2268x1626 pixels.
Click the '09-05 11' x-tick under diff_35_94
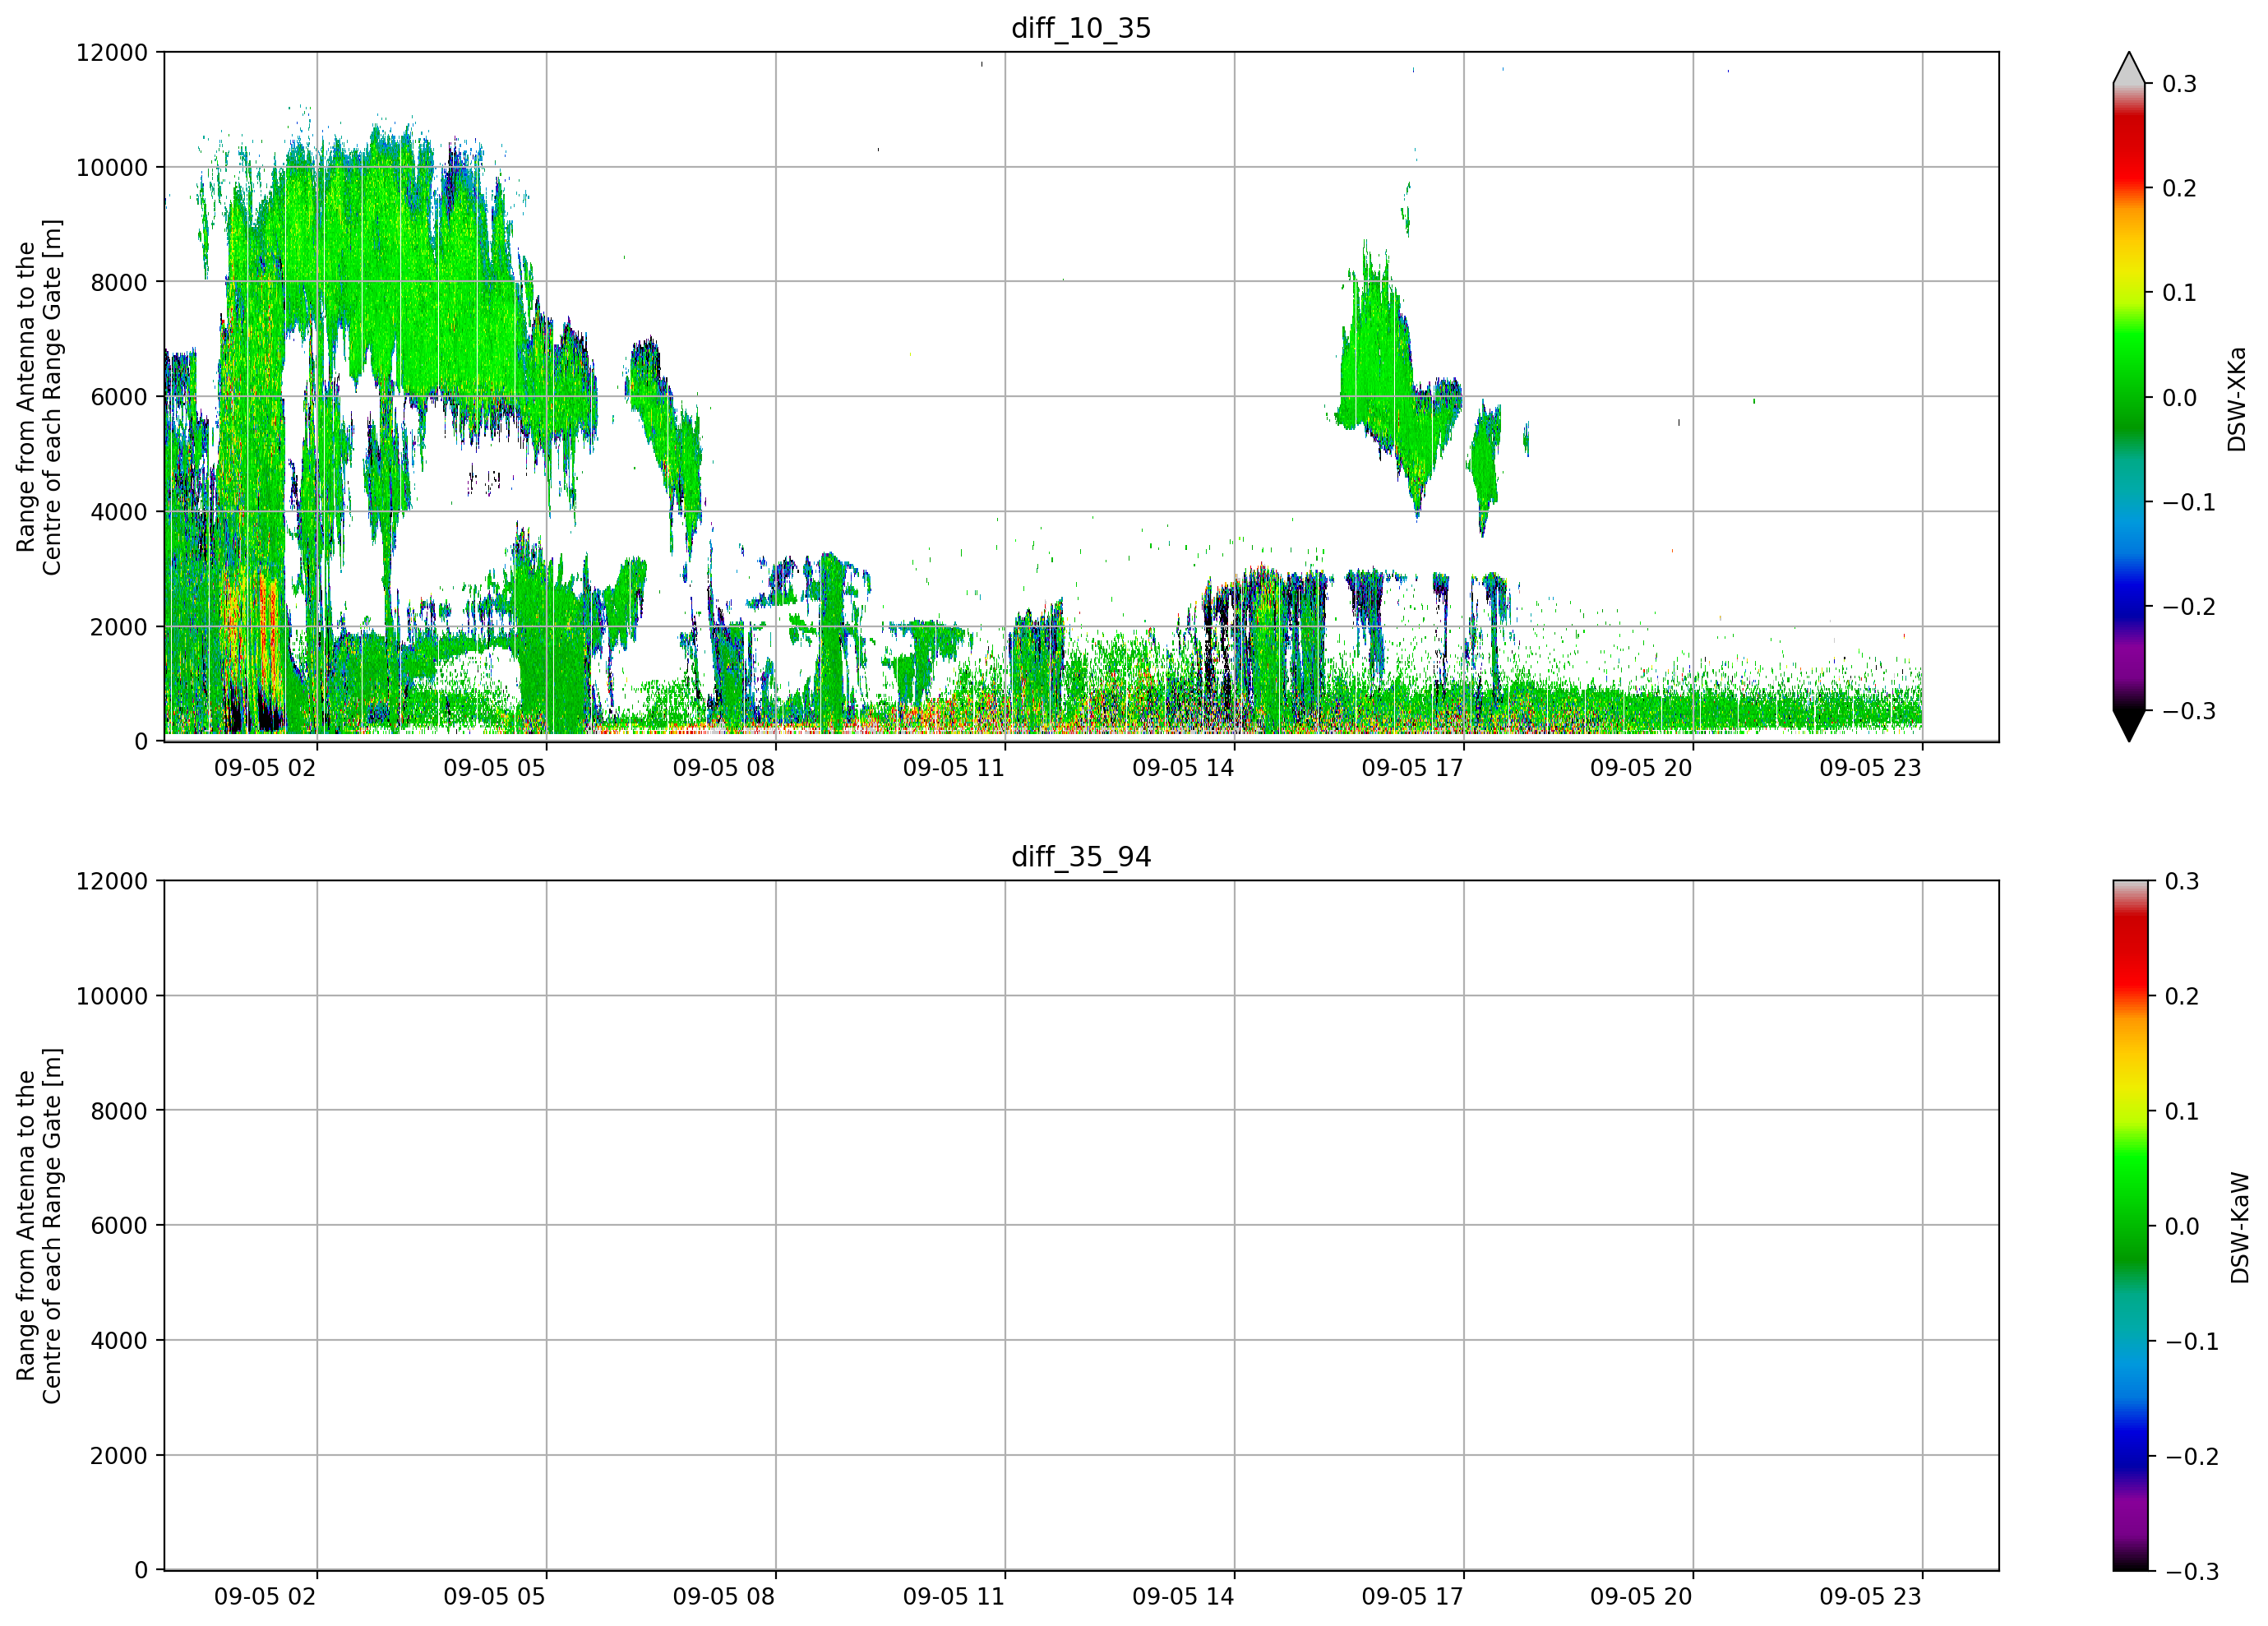tap(953, 1597)
